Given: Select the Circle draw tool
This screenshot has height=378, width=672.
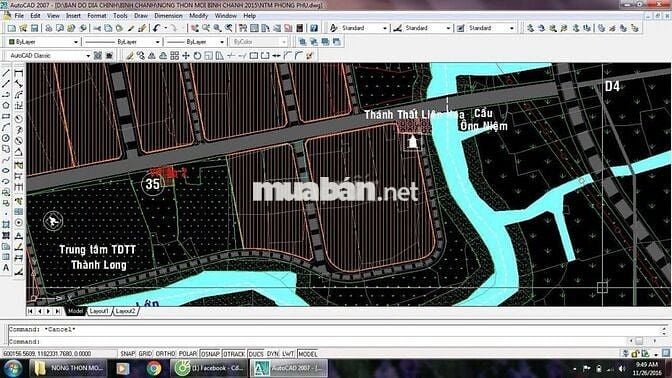Looking at the screenshot, I should pos(6,138).
